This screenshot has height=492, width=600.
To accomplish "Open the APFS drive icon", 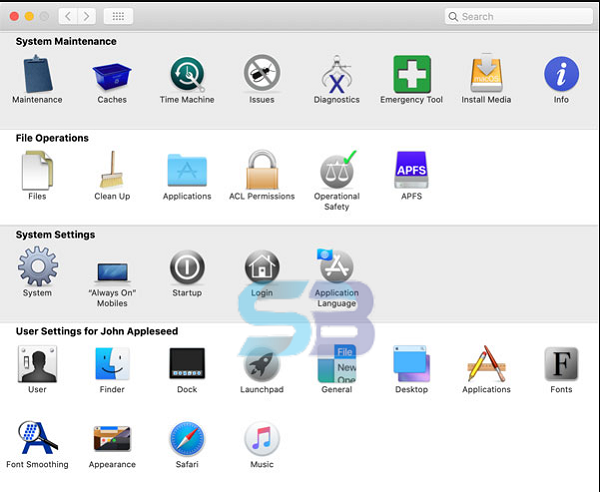I will [x=411, y=169].
